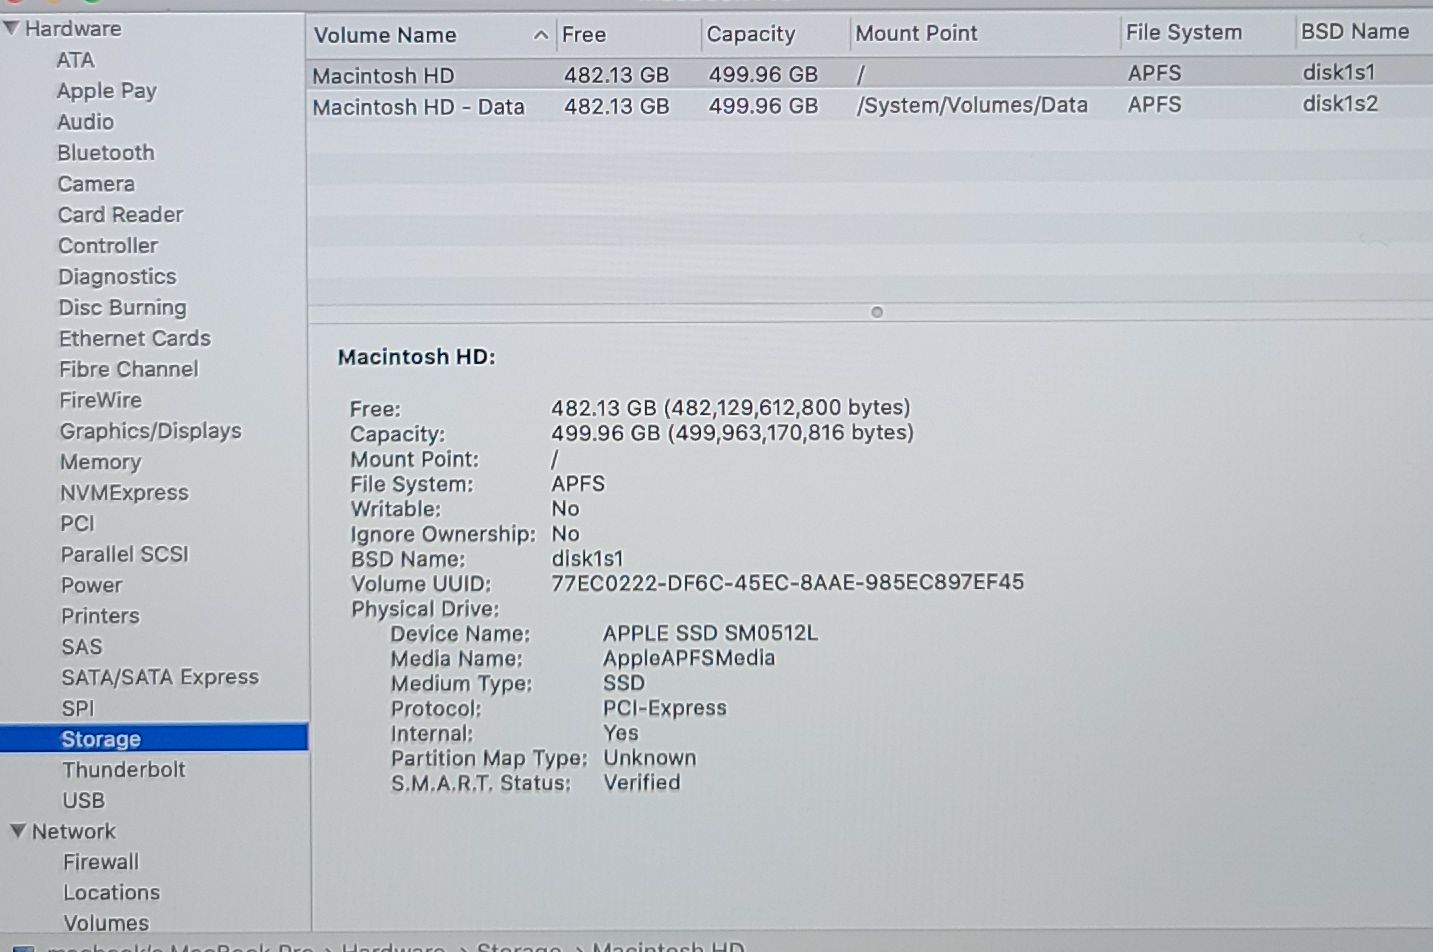Collapse the Hardware section triangle

11,28
